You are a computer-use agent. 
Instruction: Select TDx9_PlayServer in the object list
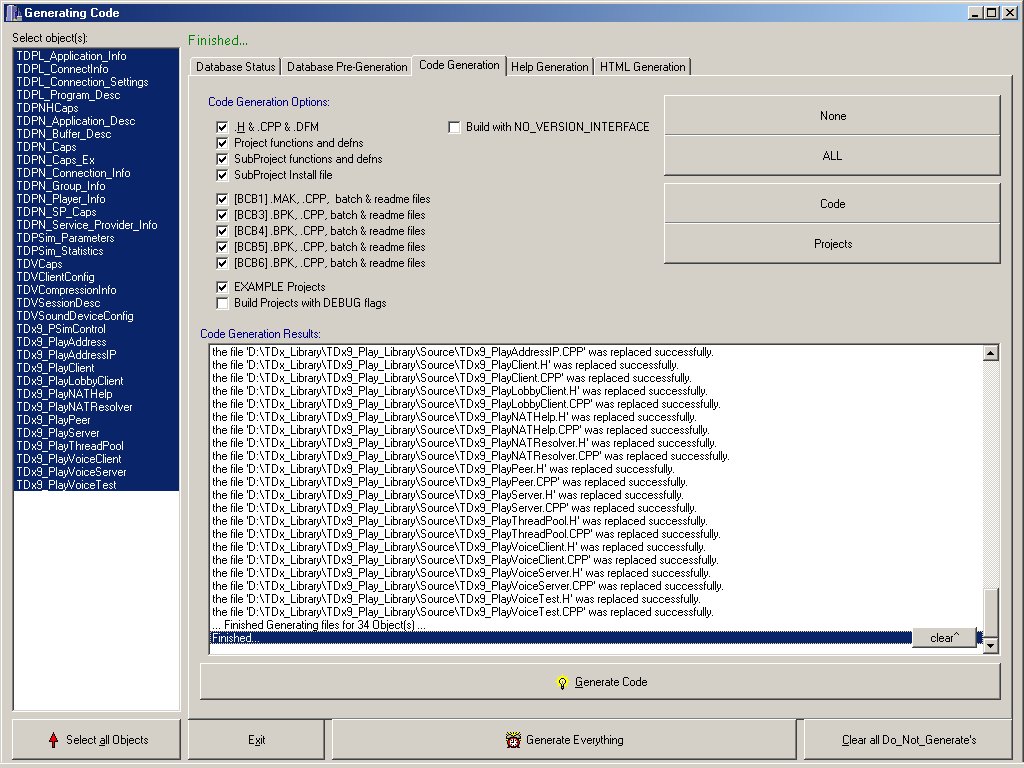[x=58, y=433]
